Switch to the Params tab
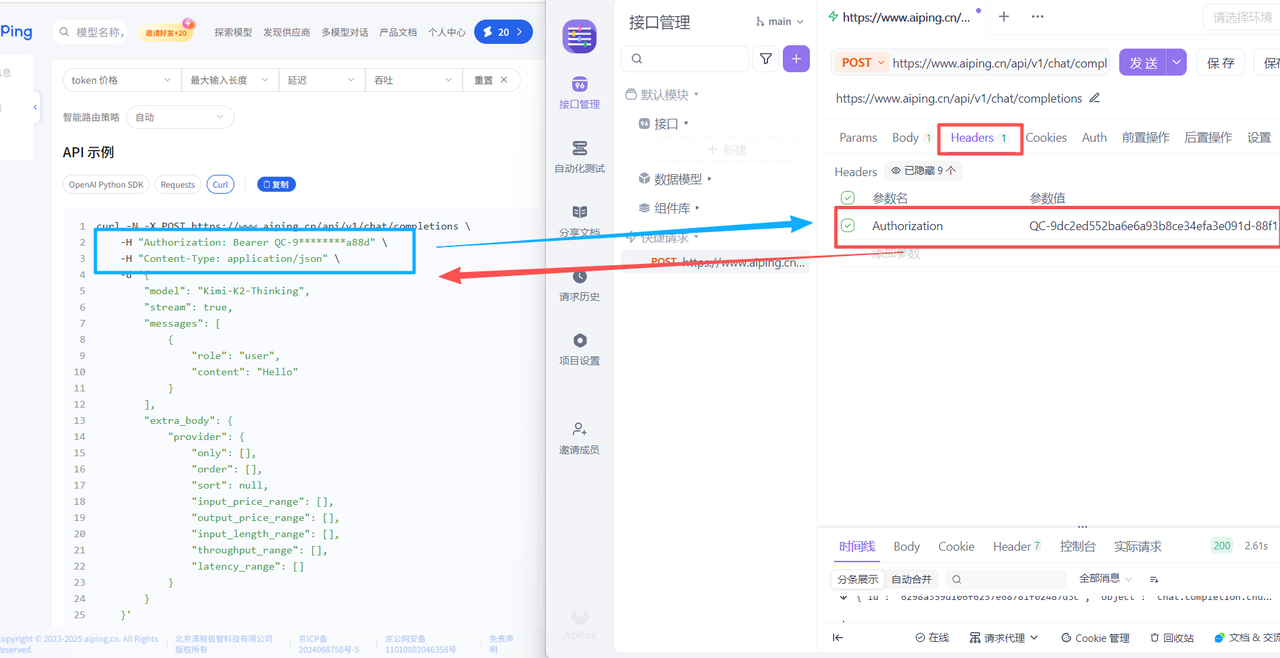The height and width of the screenshot is (658, 1280). click(858, 137)
